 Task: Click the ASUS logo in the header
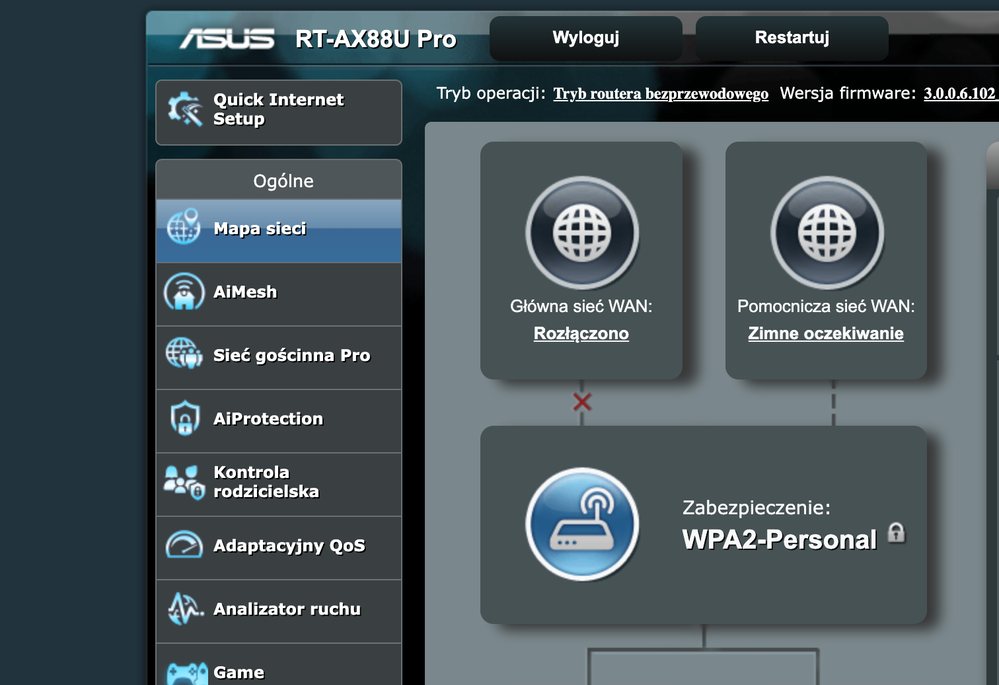(x=227, y=39)
